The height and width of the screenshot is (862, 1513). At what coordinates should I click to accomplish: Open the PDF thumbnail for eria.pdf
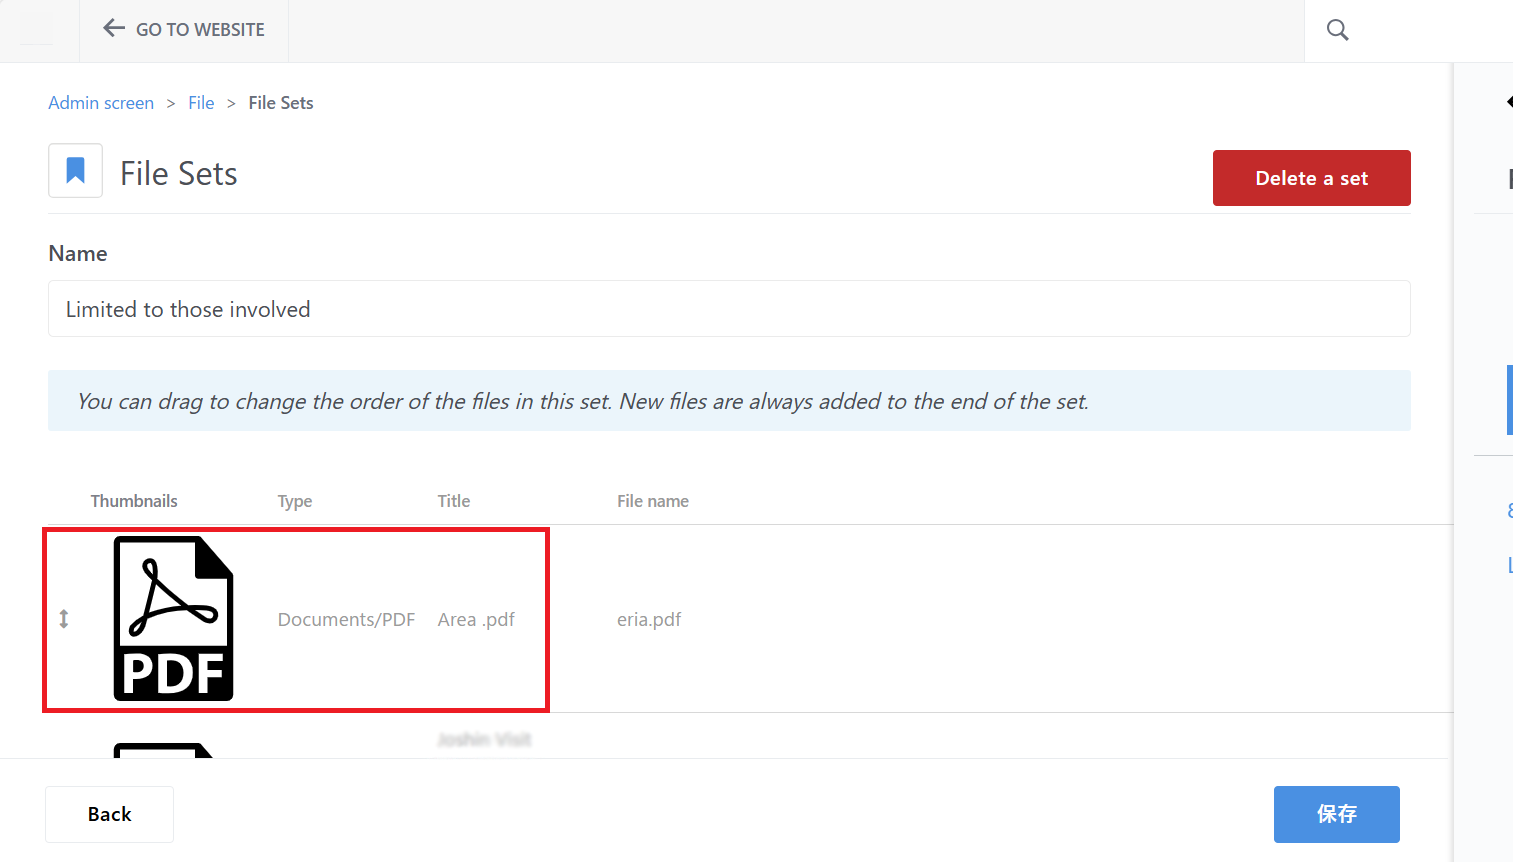click(174, 618)
